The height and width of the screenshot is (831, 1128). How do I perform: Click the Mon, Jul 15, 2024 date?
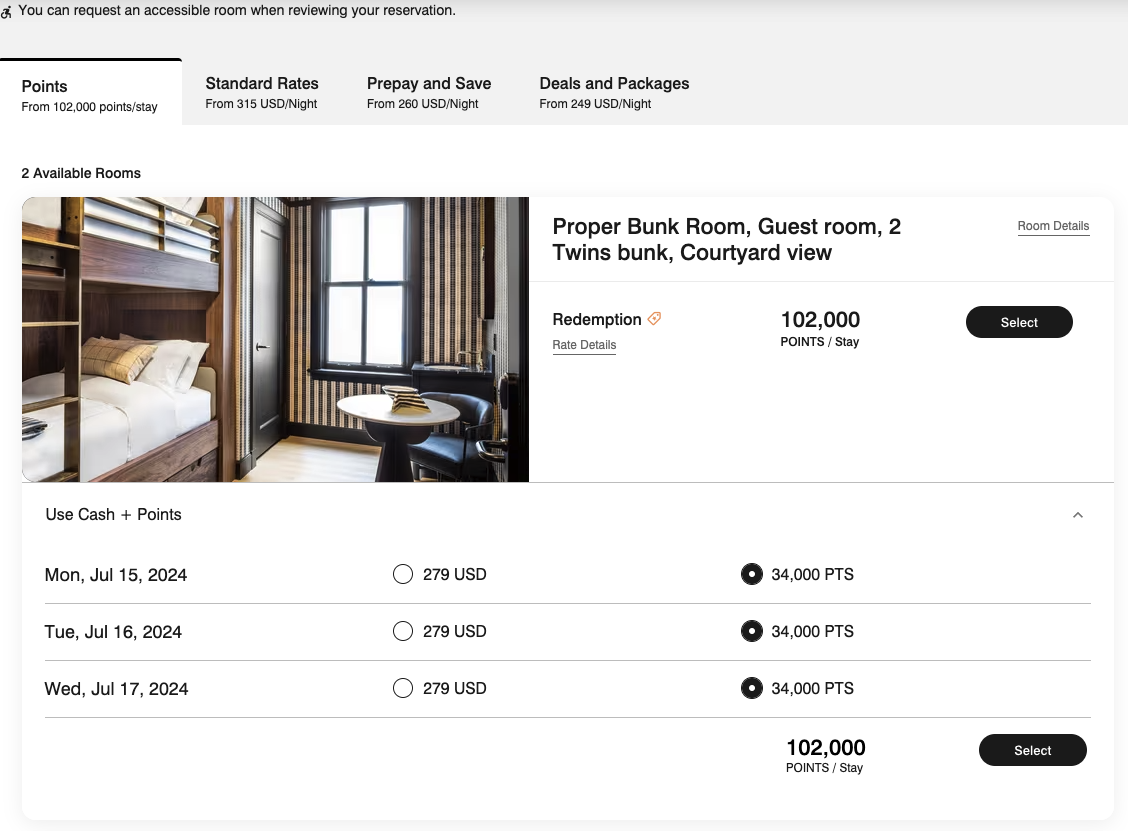coord(116,575)
